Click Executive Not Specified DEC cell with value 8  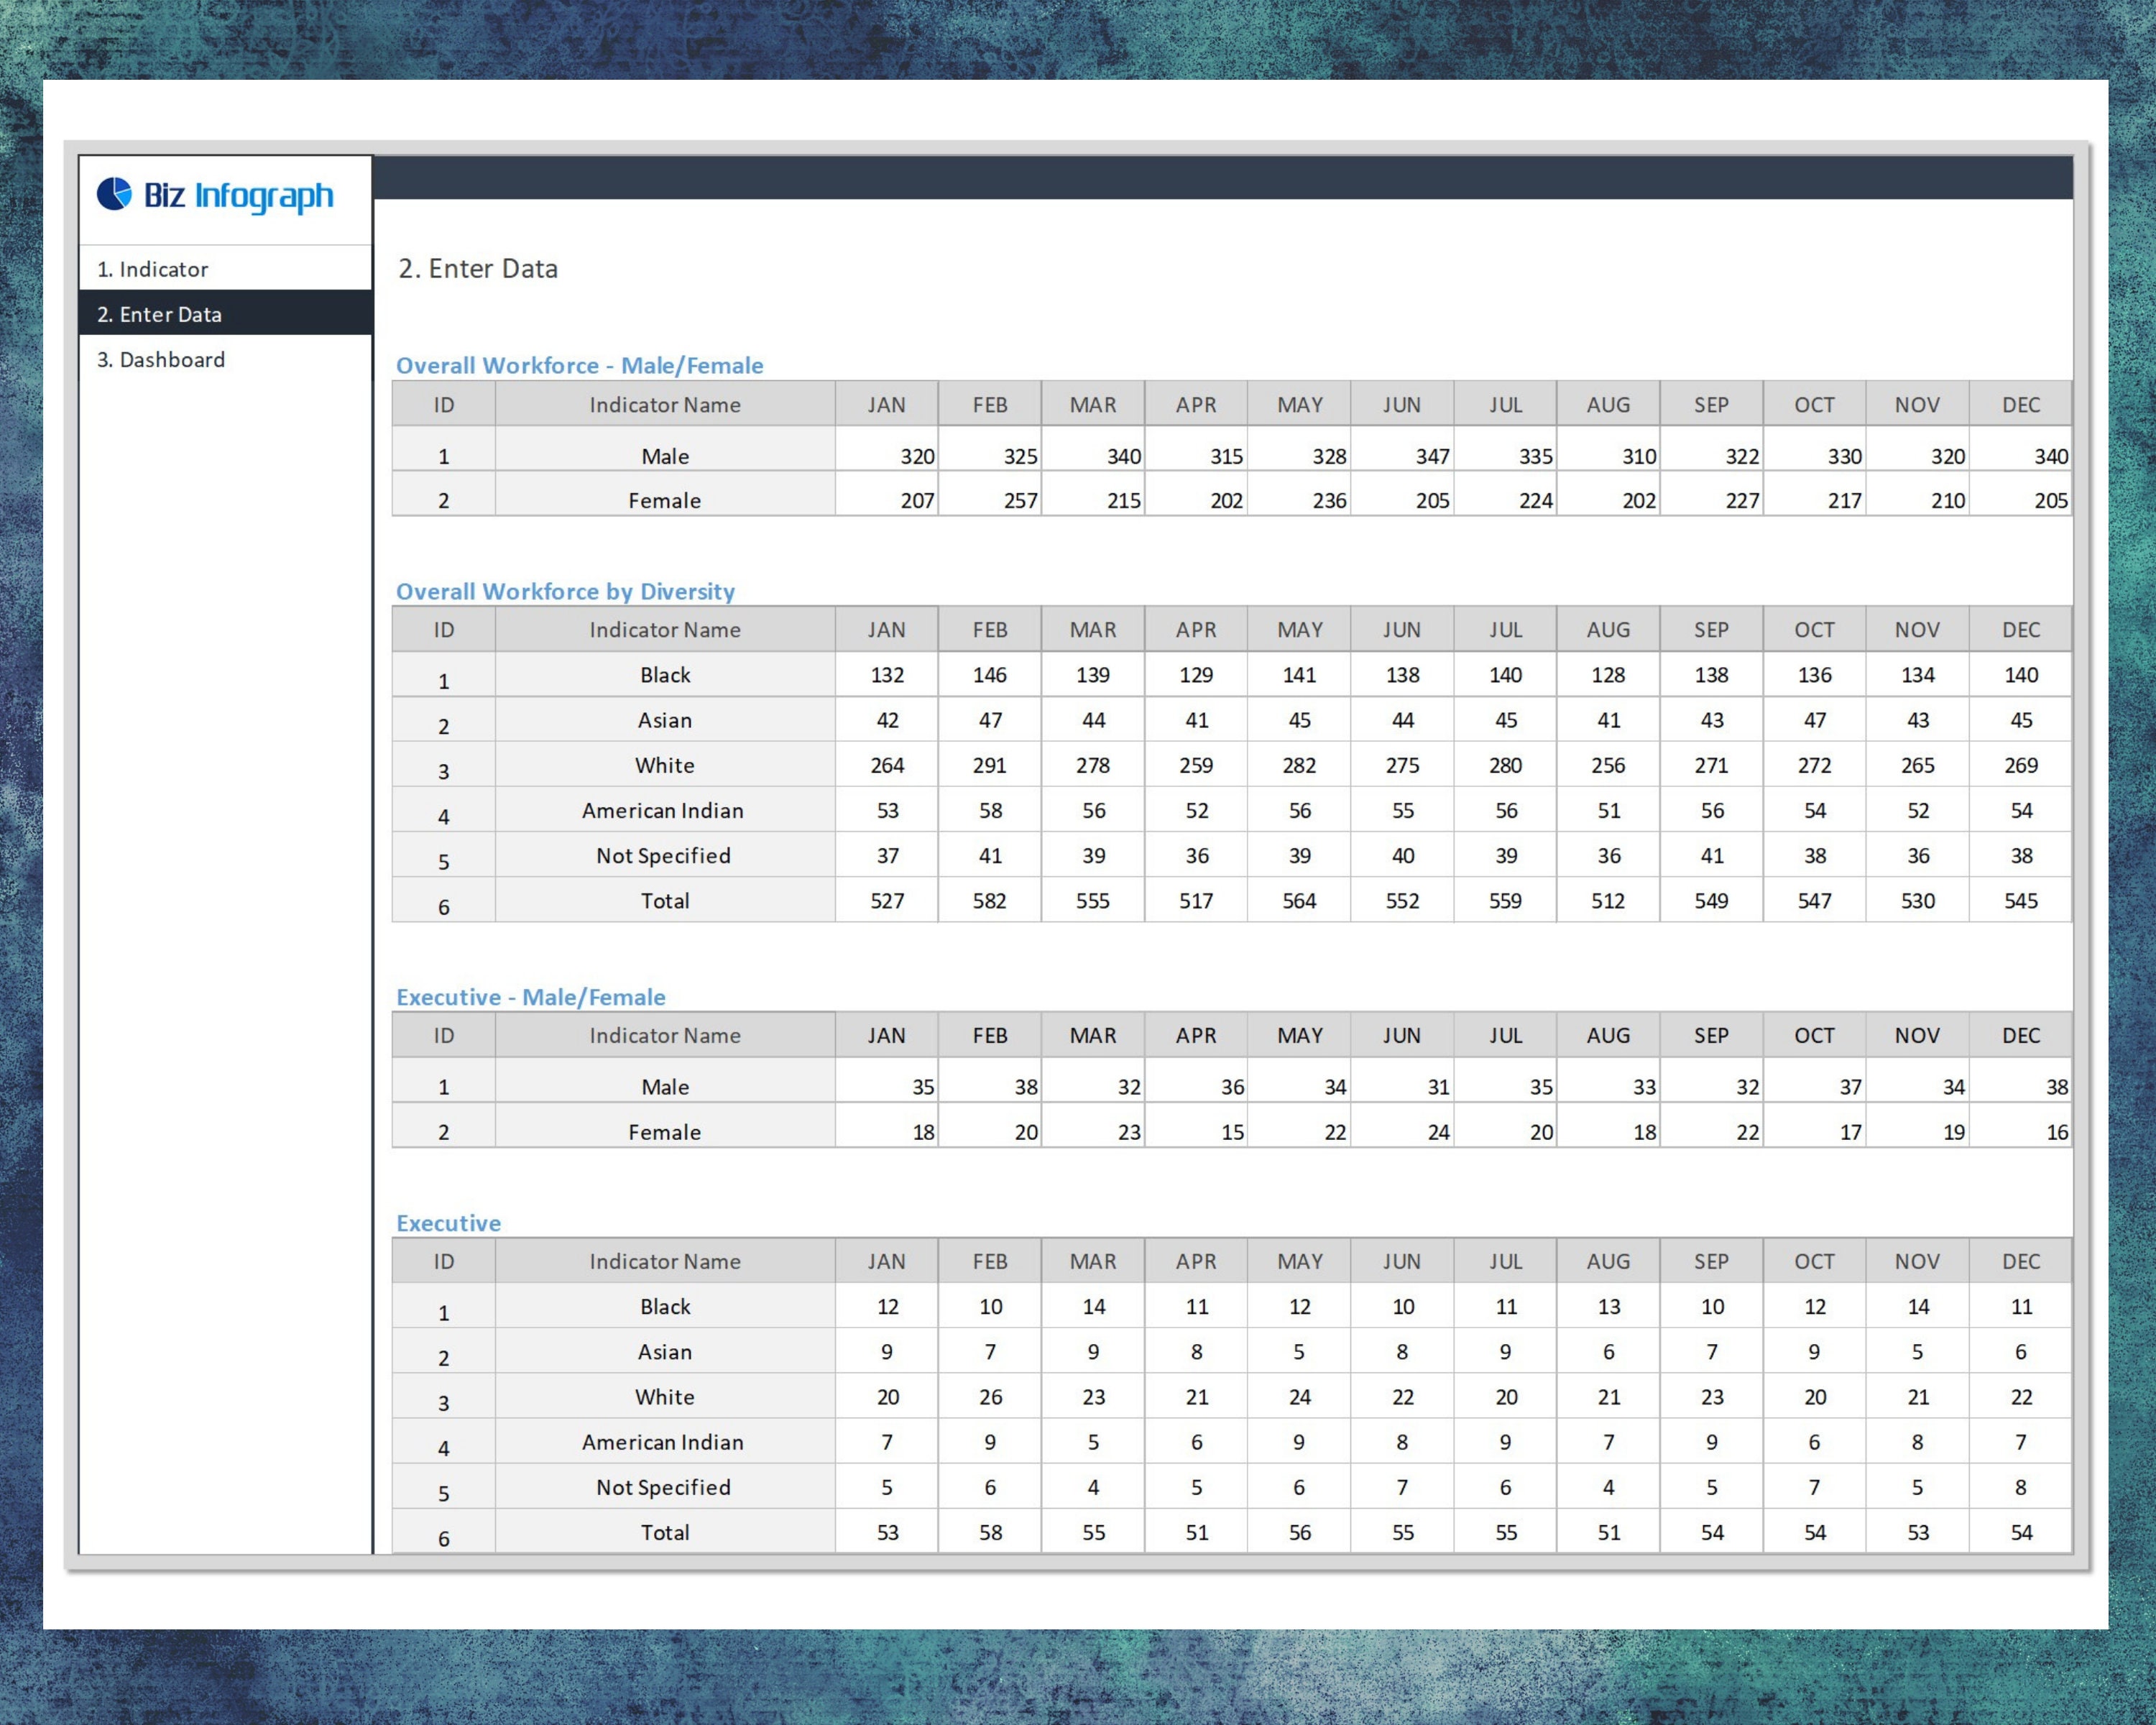point(2021,1487)
